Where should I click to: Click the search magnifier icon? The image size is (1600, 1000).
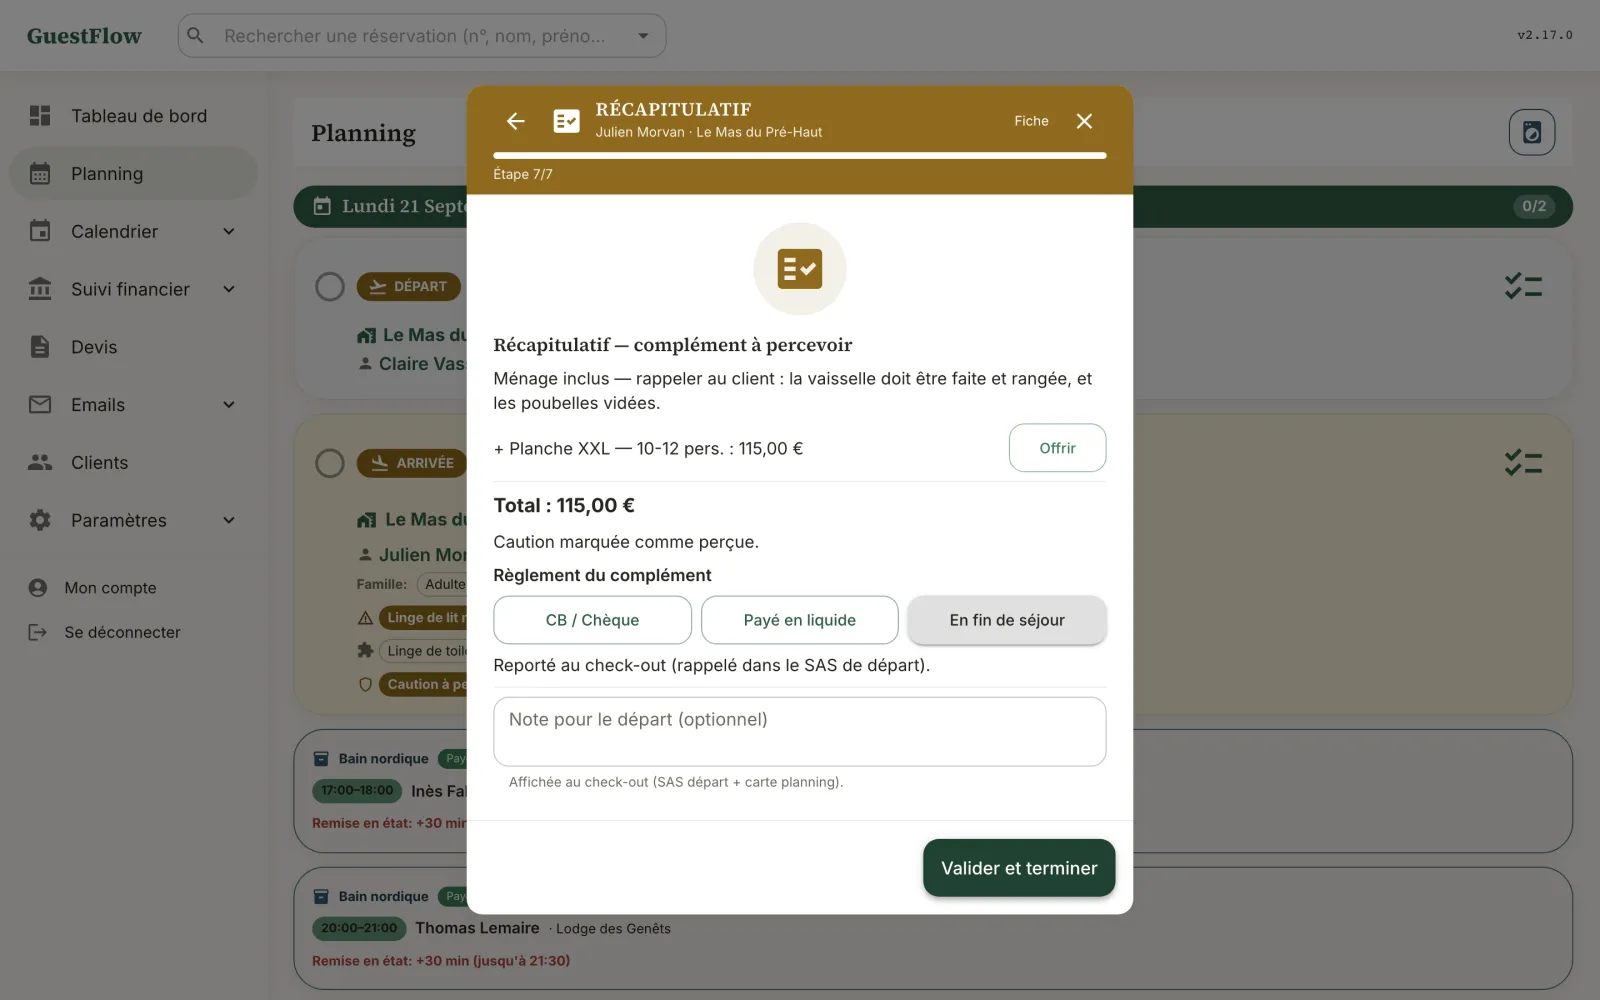[x=196, y=36]
